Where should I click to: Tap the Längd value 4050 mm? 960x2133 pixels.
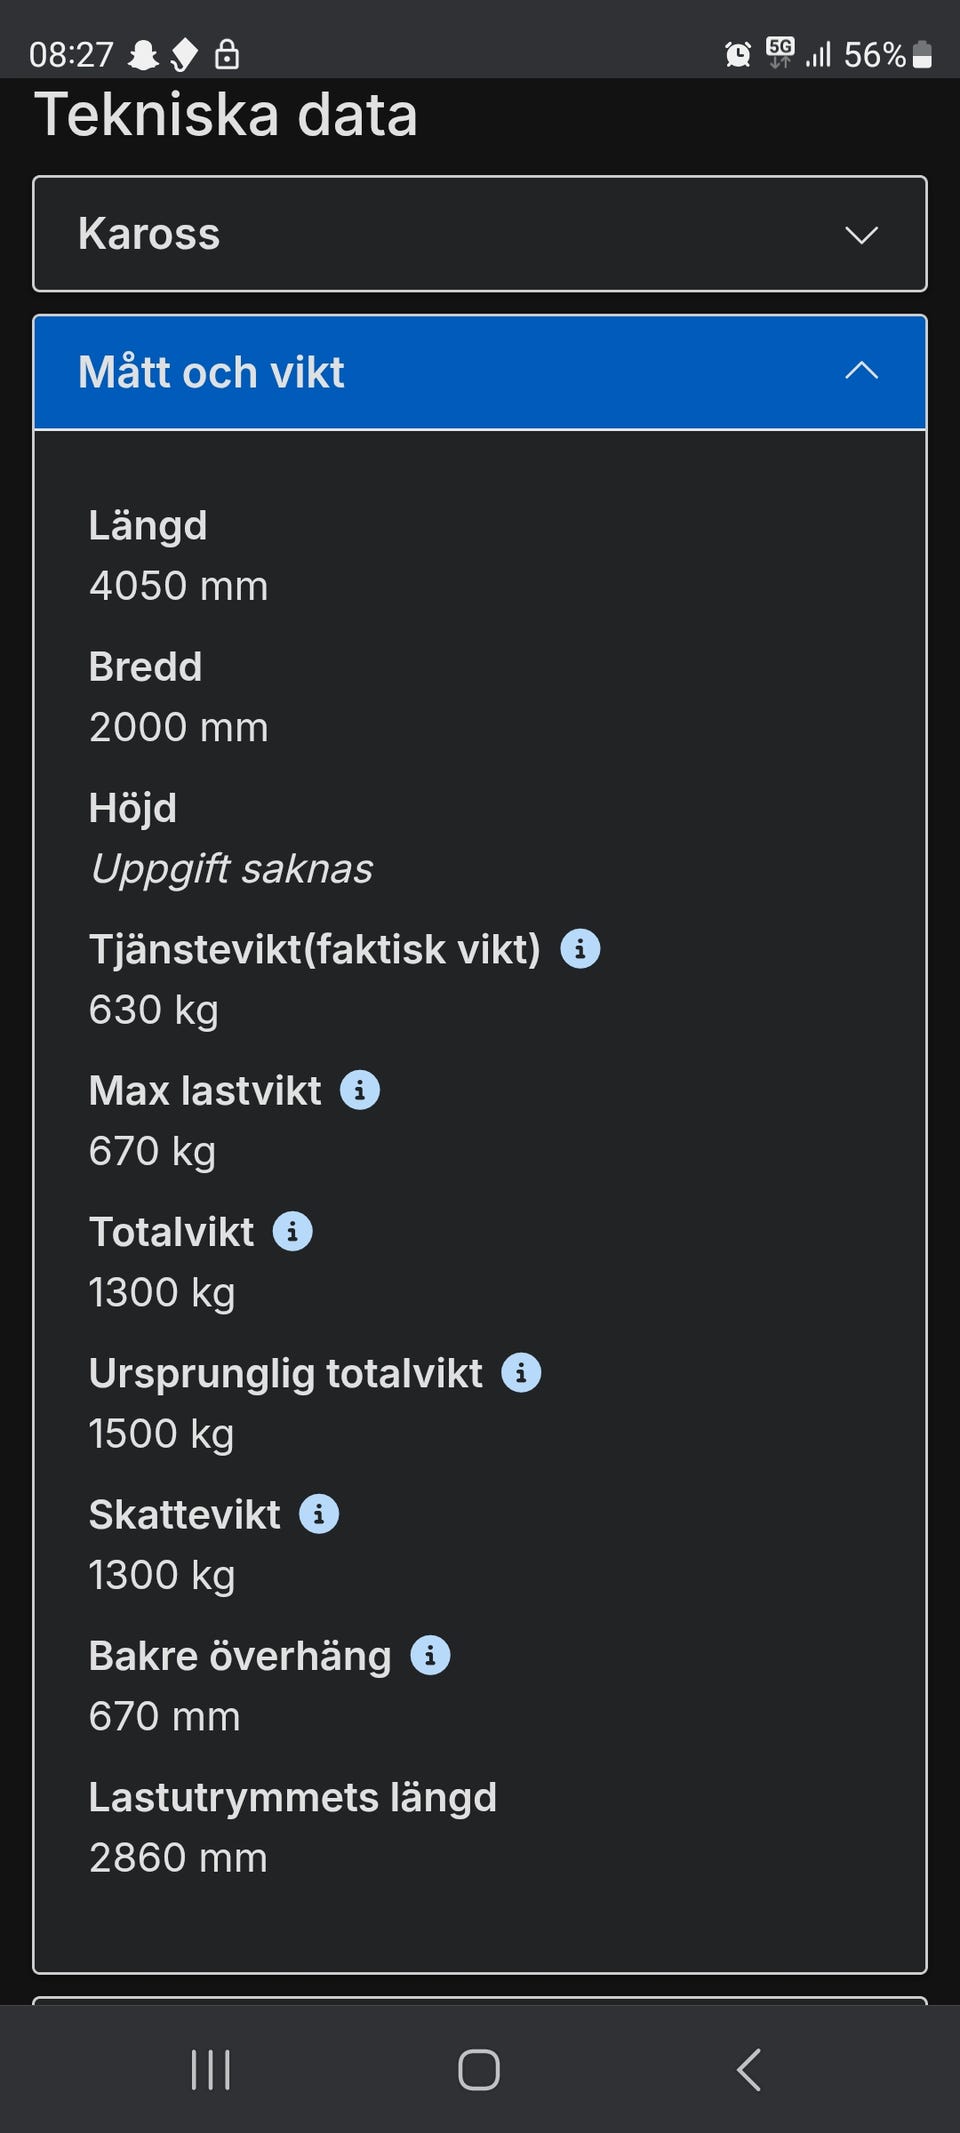click(x=179, y=586)
